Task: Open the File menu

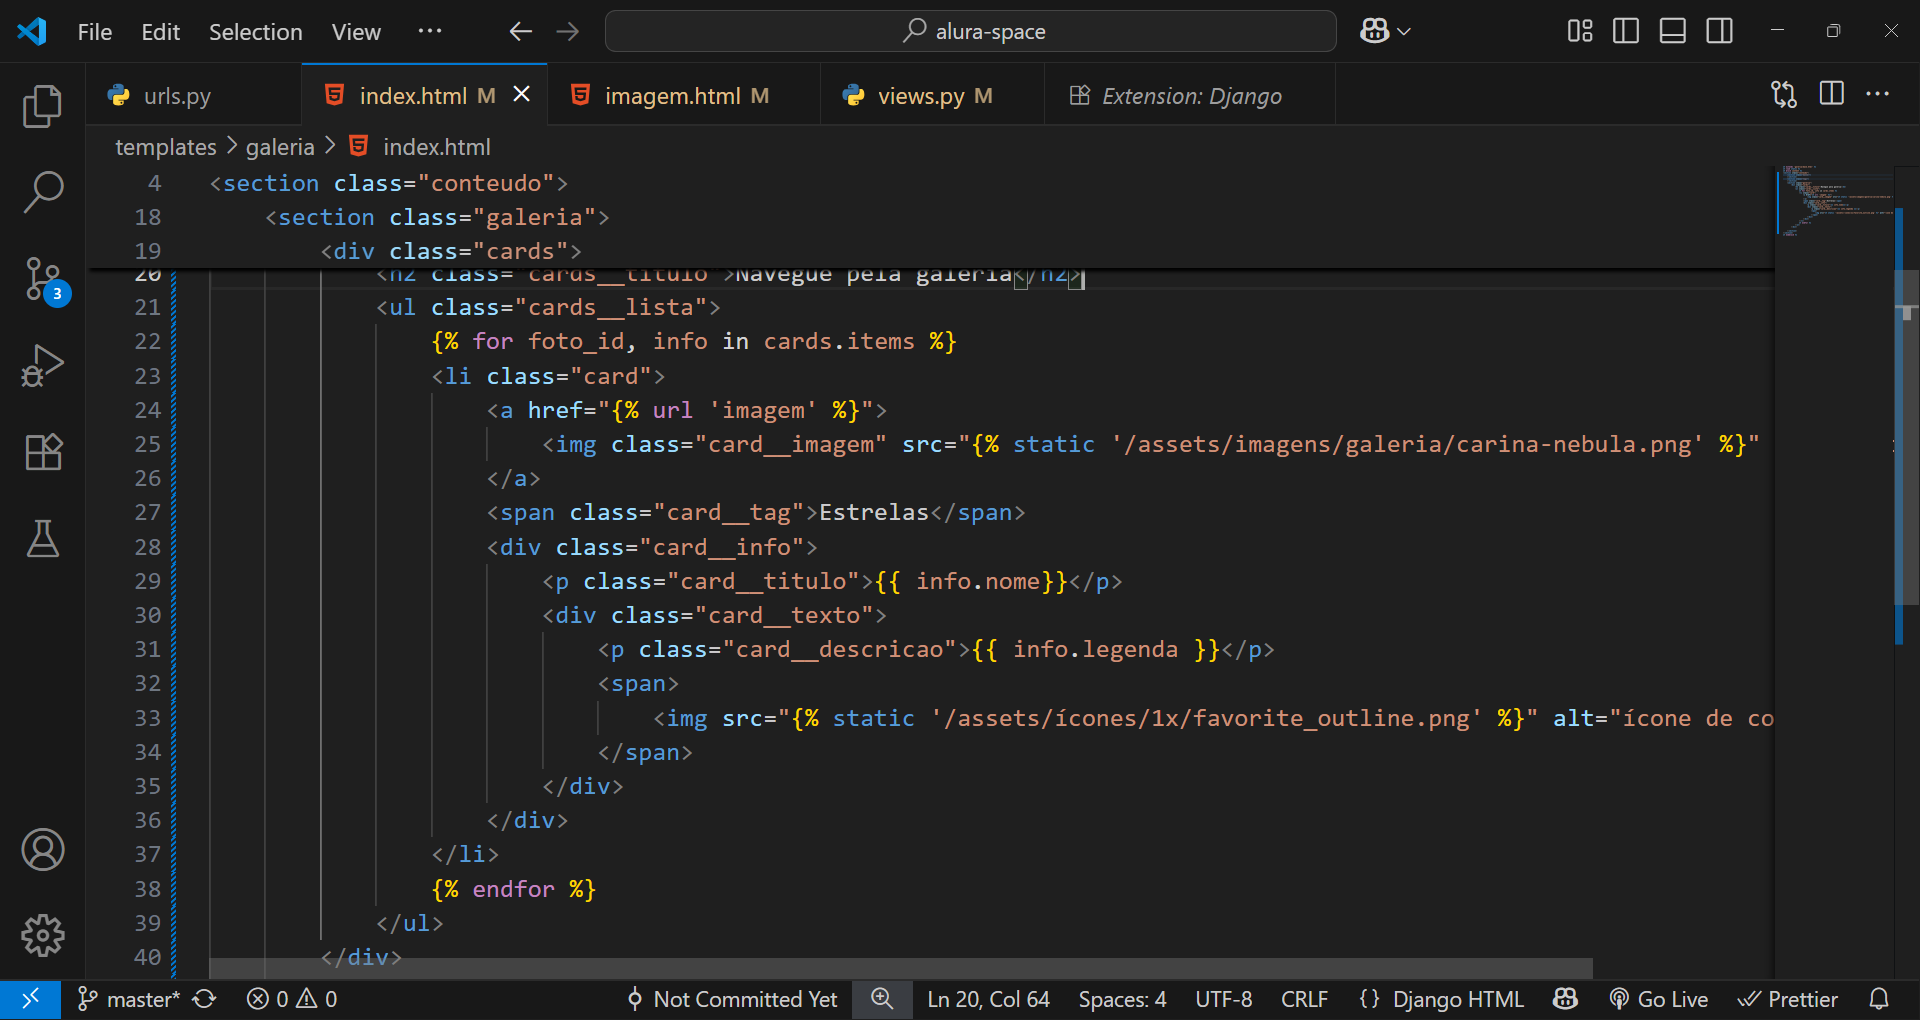Action: (95, 32)
